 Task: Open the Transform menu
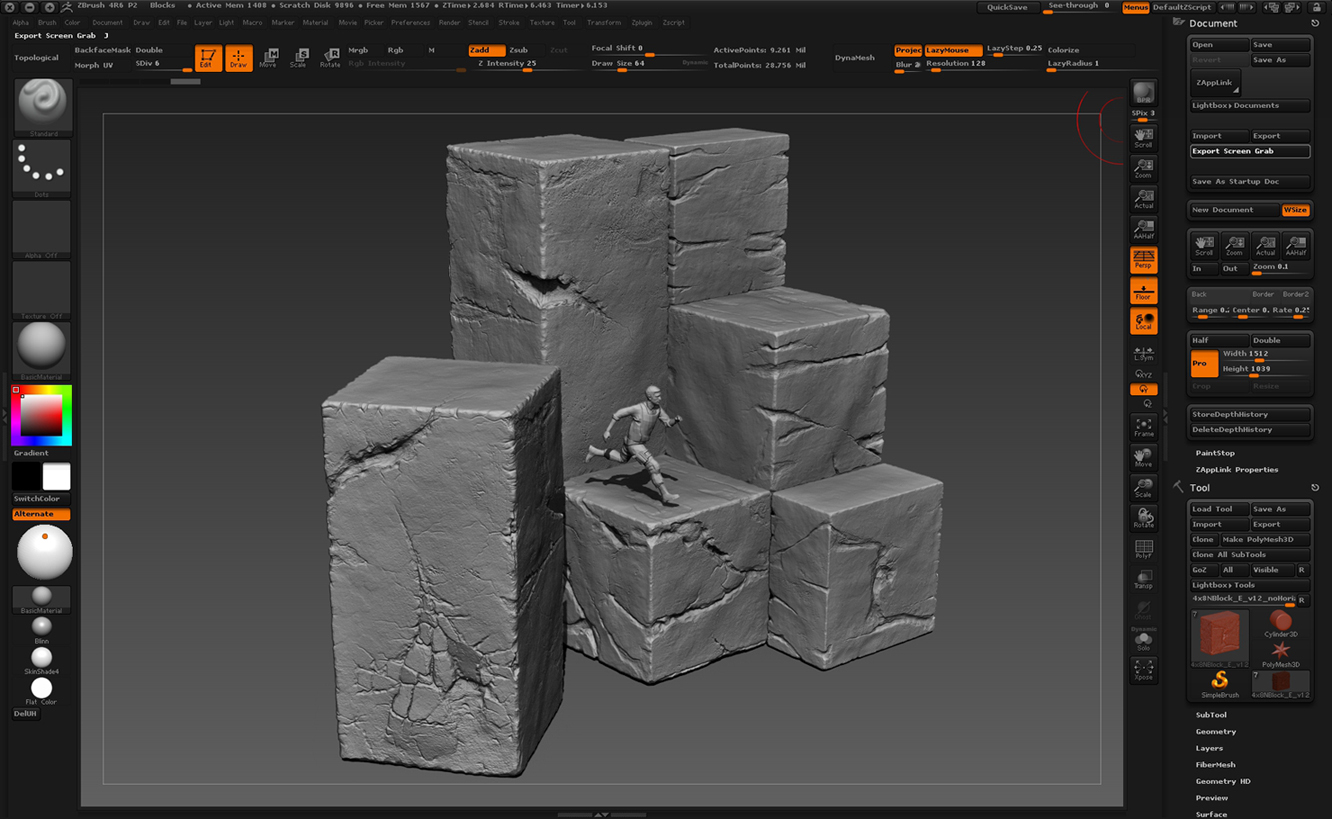[604, 22]
